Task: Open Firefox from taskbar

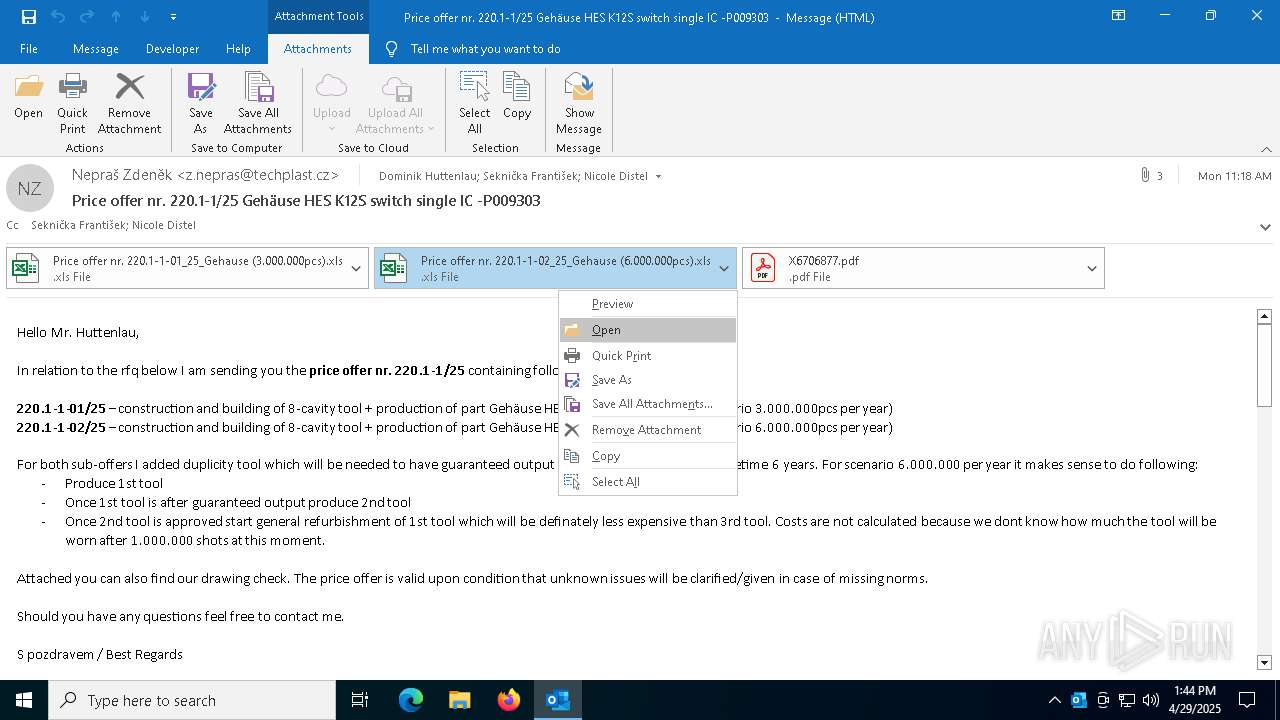Action: 509,700
